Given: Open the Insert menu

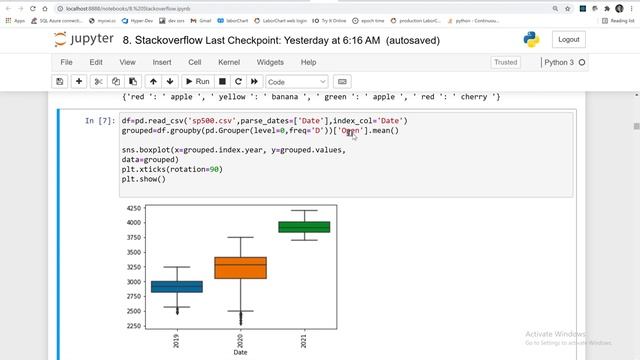Looking at the screenshot, I should click(162, 62).
